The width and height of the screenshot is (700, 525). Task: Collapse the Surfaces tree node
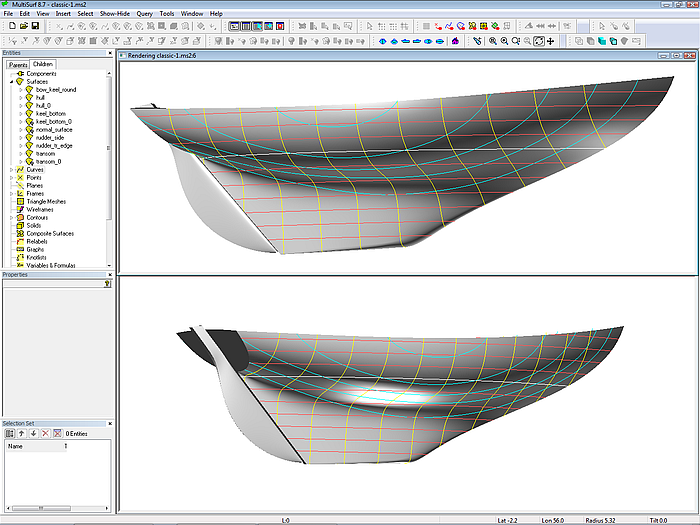point(10,82)
